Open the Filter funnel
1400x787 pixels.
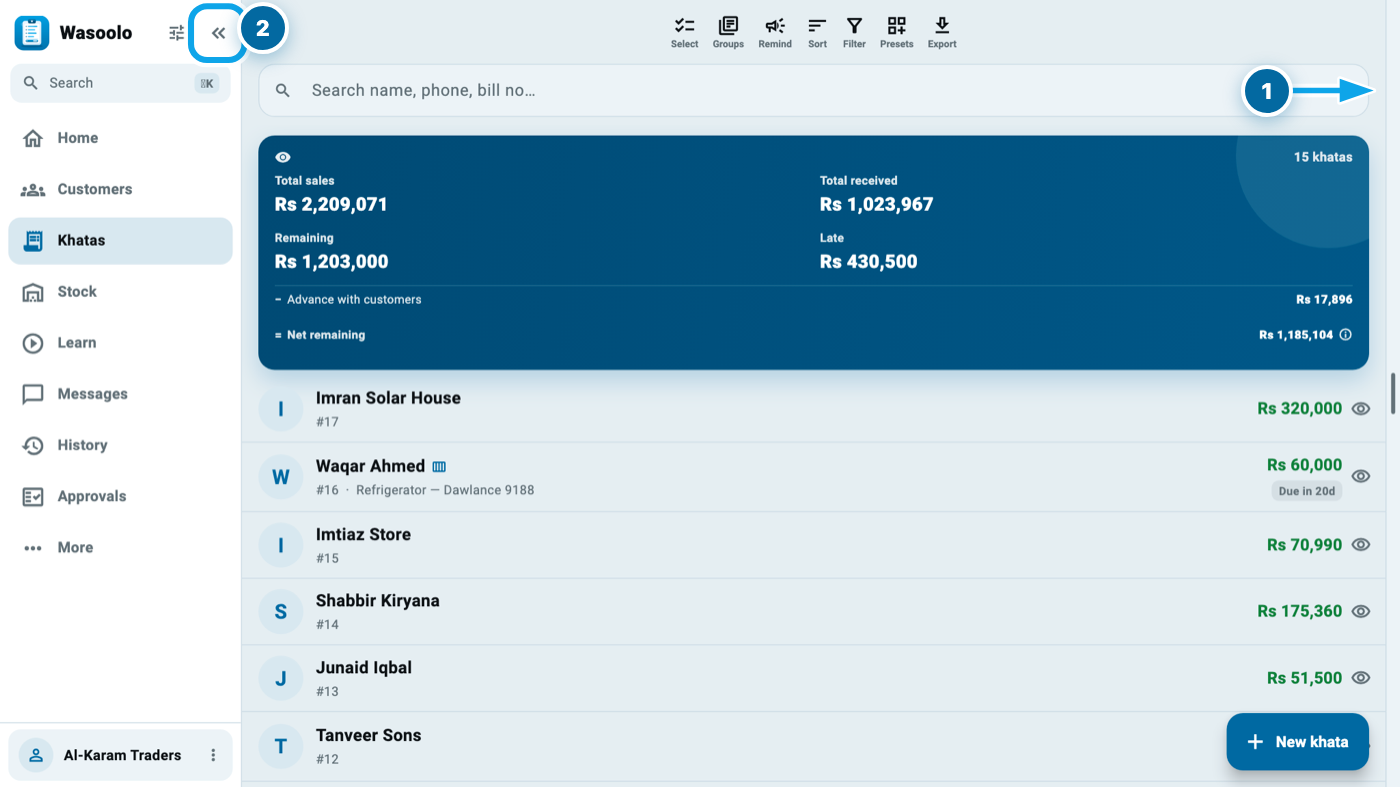(854, 32)
